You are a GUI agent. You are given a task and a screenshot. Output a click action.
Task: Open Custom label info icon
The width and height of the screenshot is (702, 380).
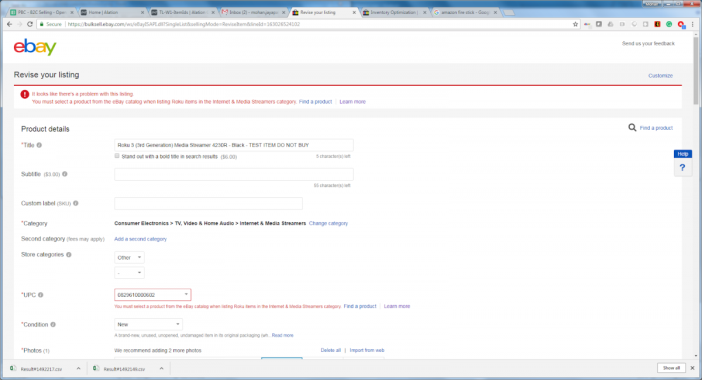(76, 203)
